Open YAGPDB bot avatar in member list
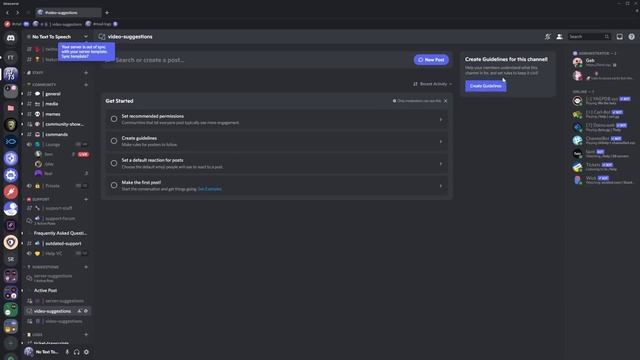640x360 pixels. [x=577, y=100]
